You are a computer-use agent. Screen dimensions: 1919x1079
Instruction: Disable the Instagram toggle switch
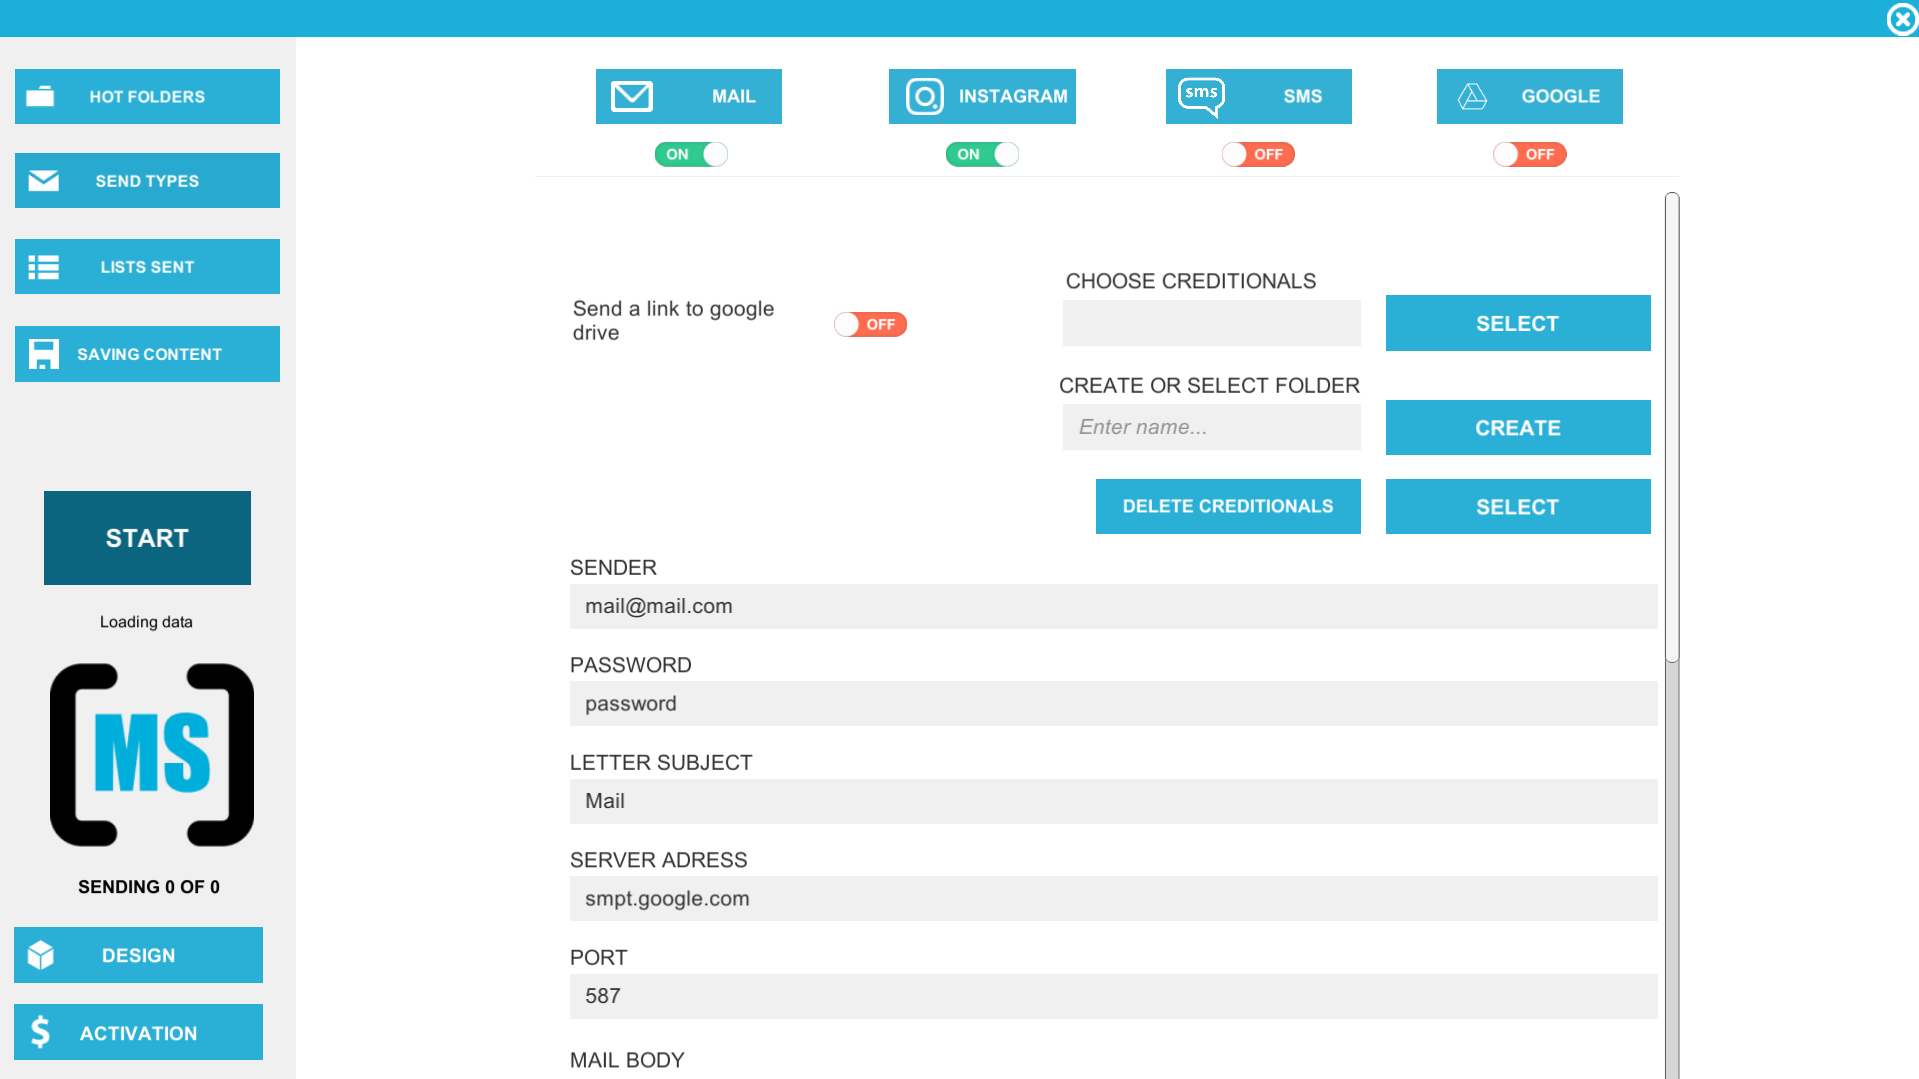[x=982, y=154]
